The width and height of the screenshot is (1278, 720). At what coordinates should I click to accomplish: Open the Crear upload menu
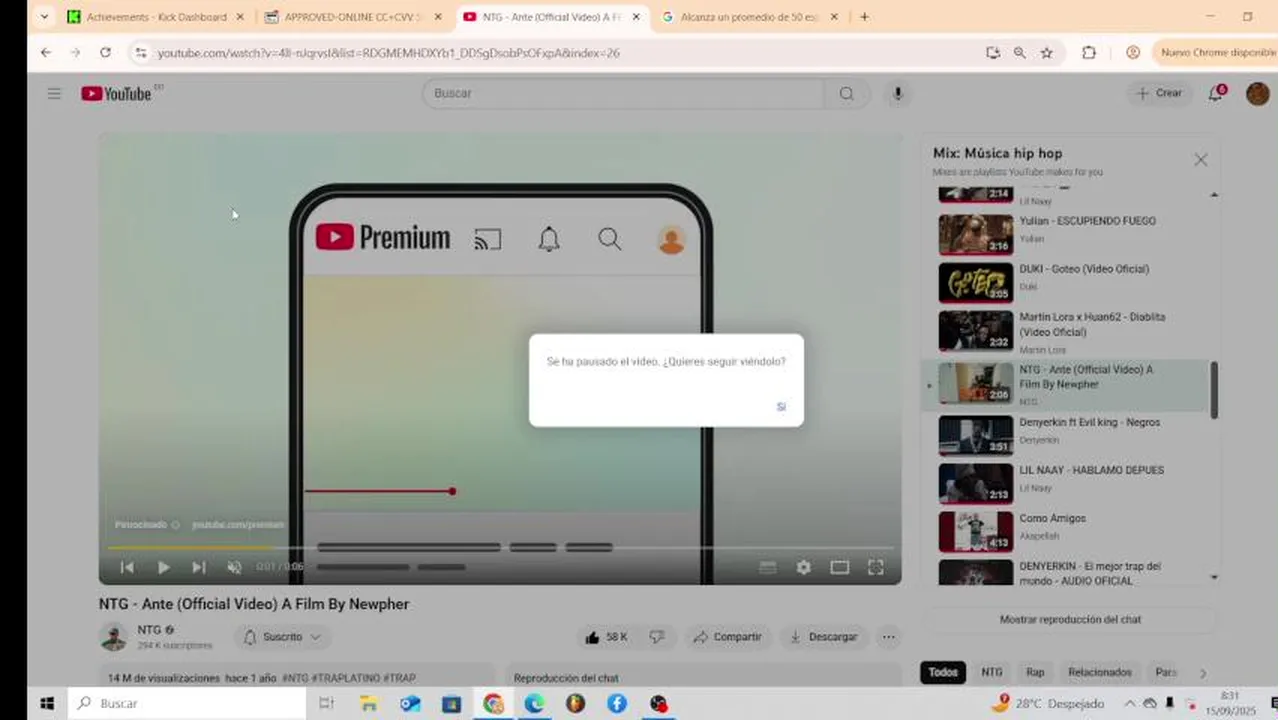[x=1159, y=93]
